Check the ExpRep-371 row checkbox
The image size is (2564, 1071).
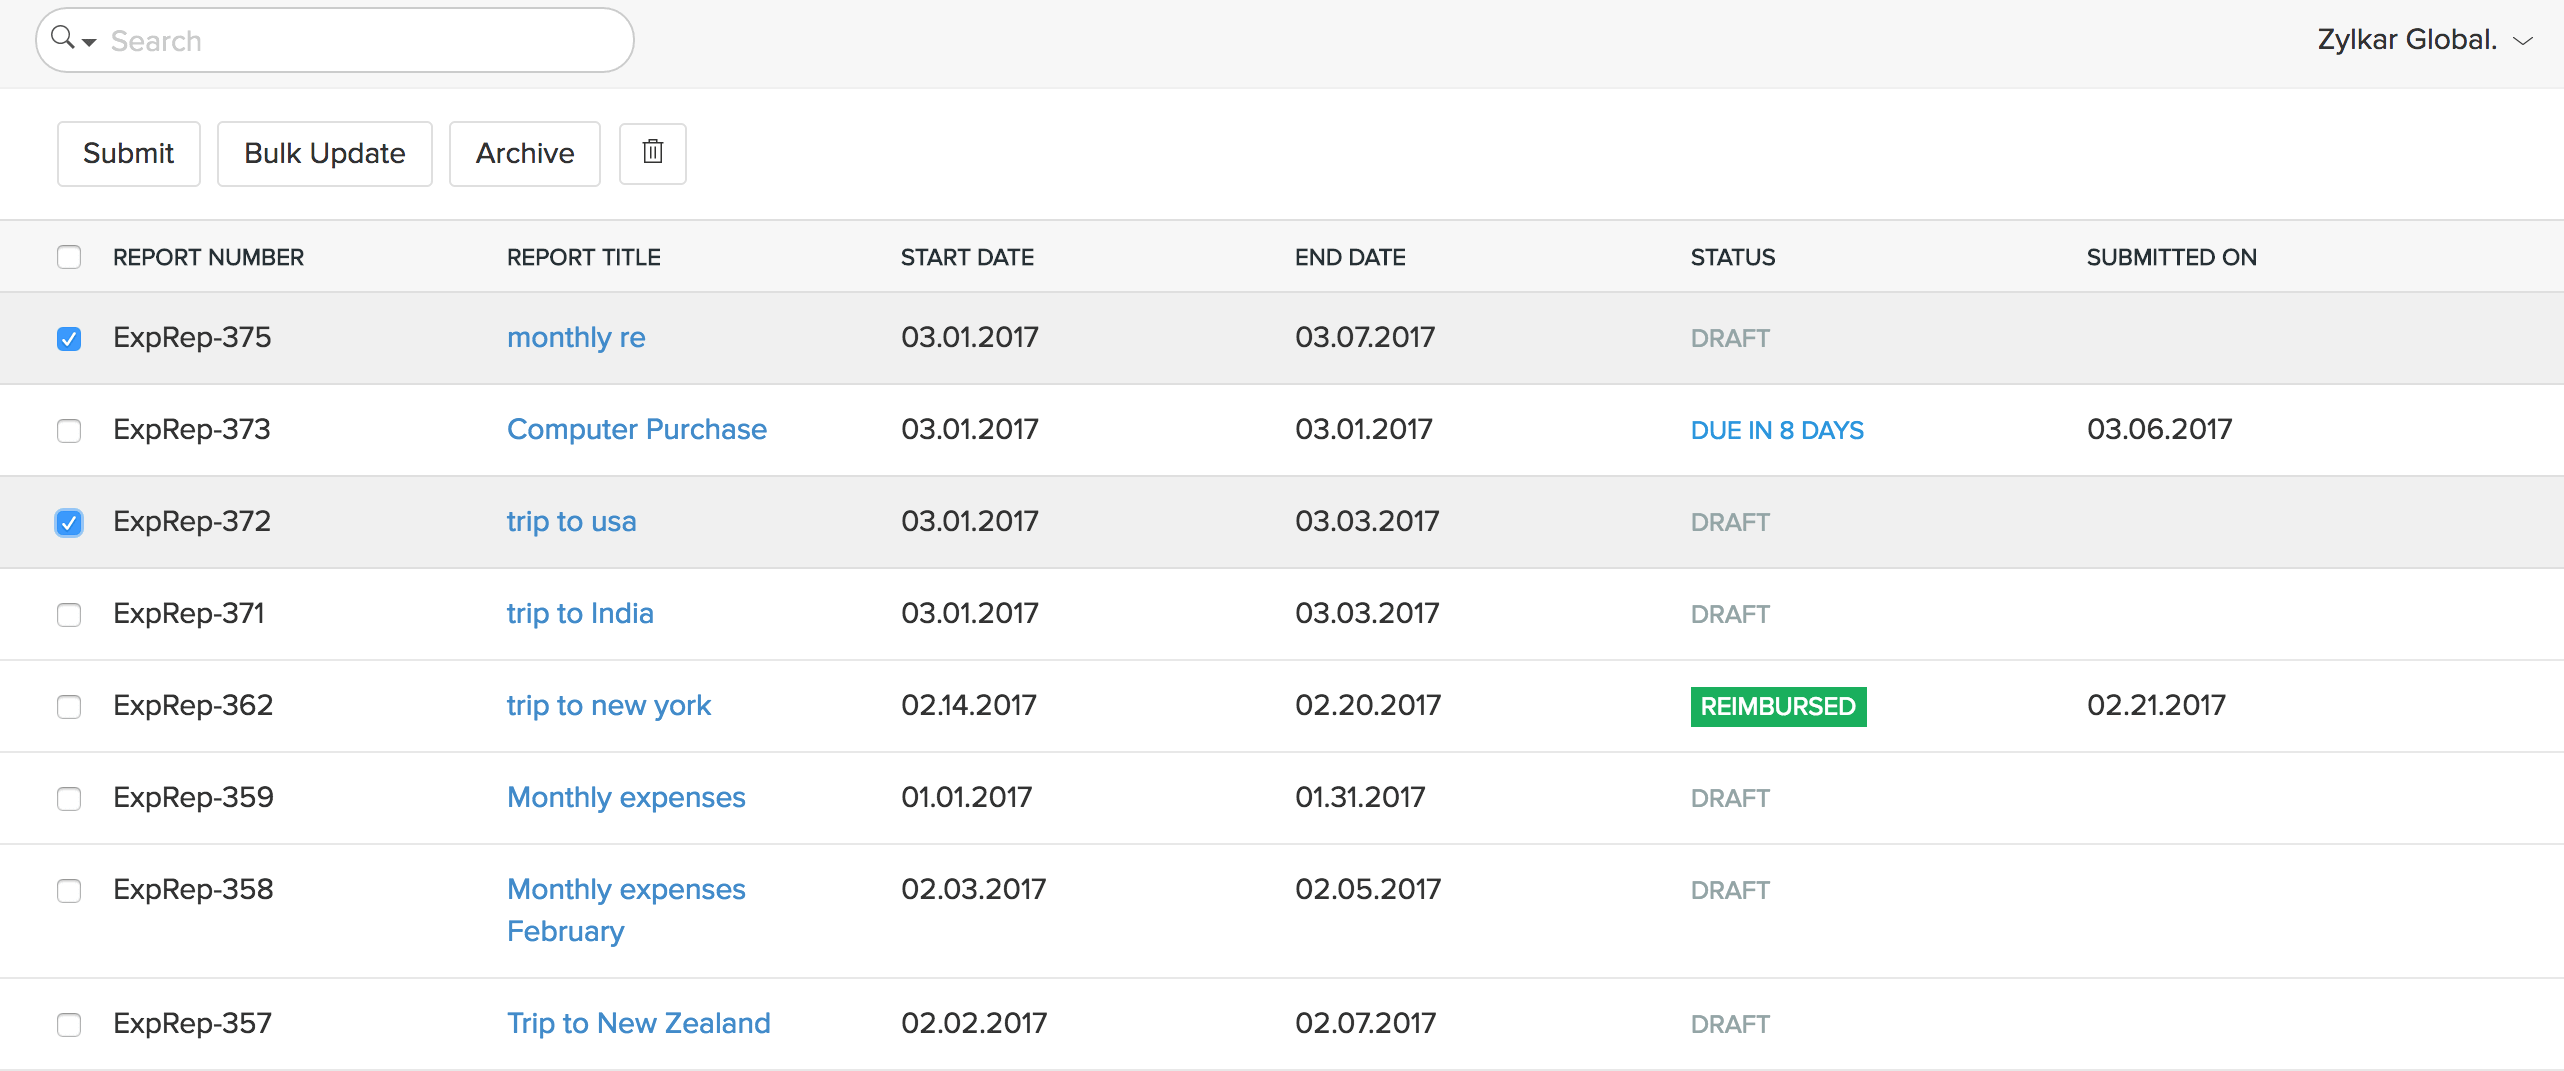[68, 615]
